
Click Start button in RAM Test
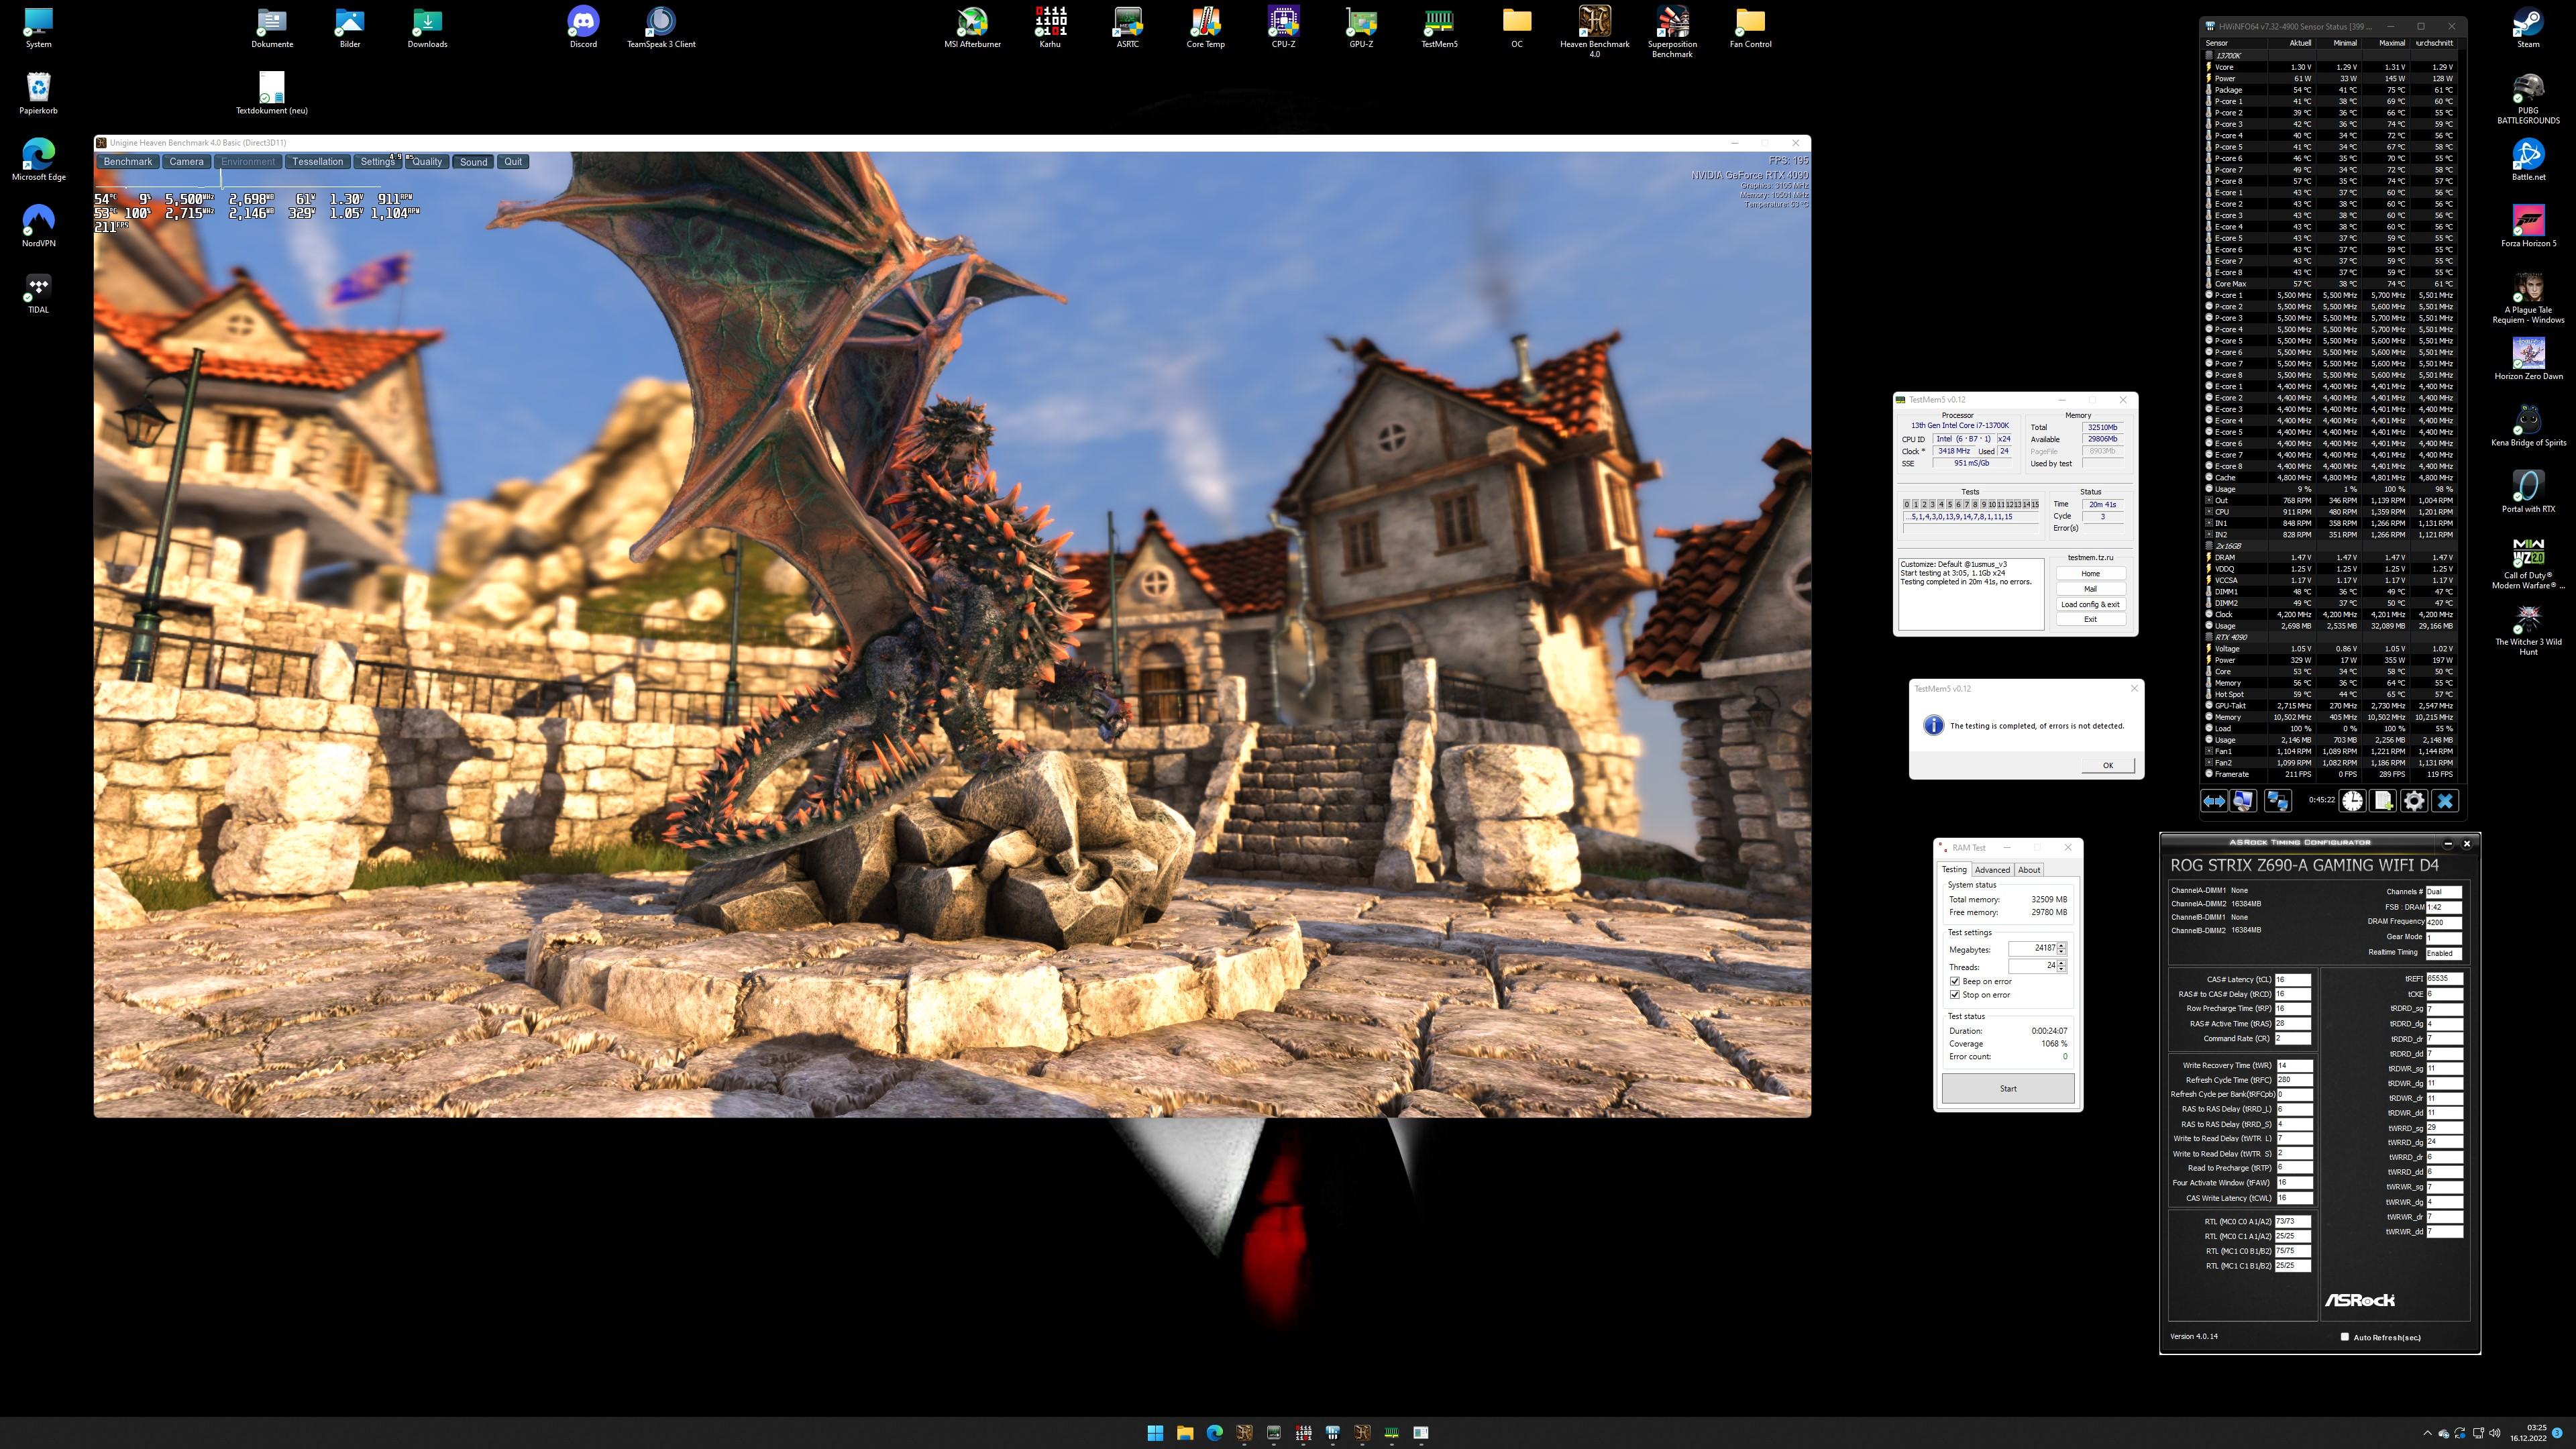pos(2008,1088)
